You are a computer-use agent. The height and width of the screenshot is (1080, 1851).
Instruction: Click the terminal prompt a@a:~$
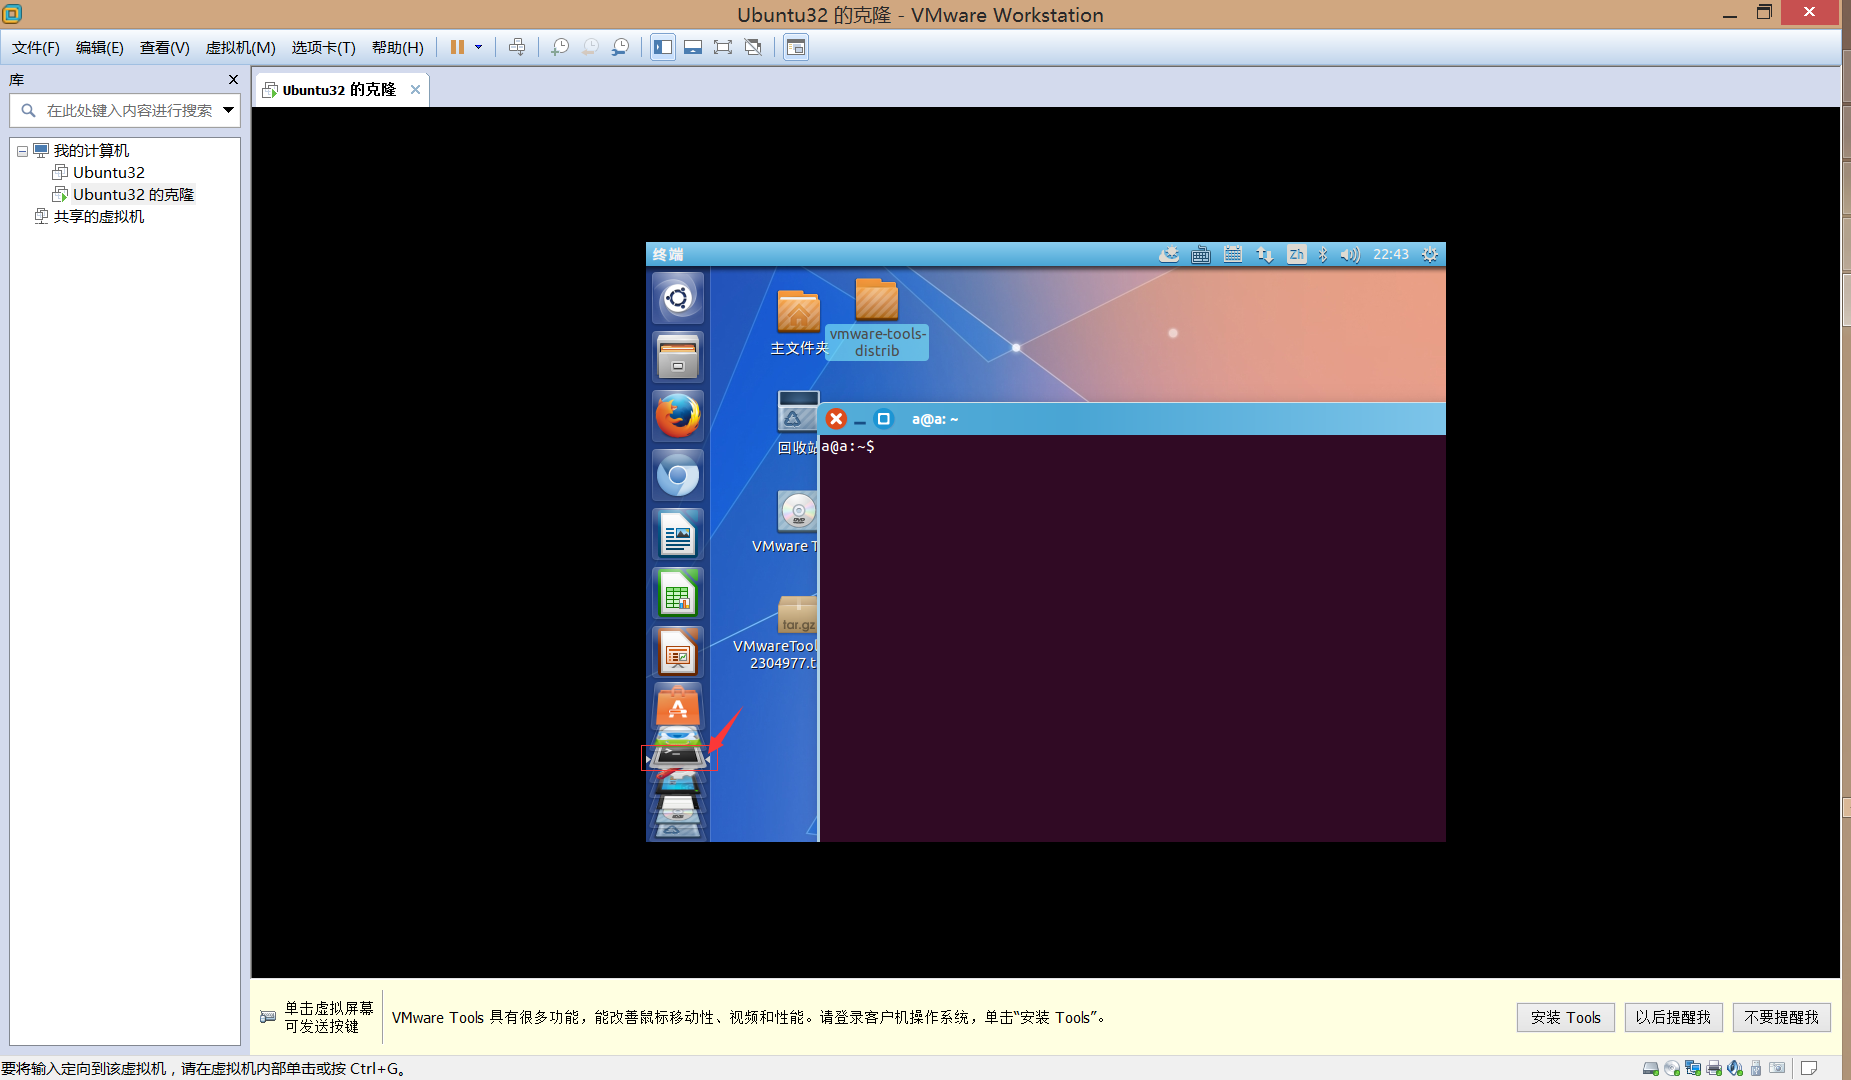point(848,446)
